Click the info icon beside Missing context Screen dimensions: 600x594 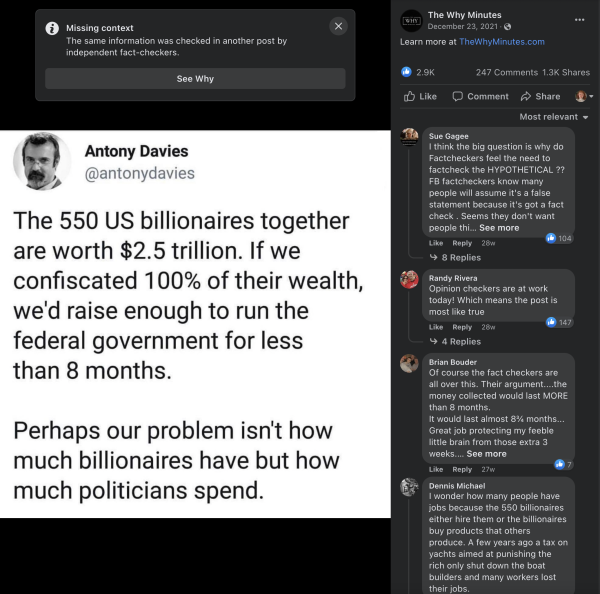coord(52,28)
